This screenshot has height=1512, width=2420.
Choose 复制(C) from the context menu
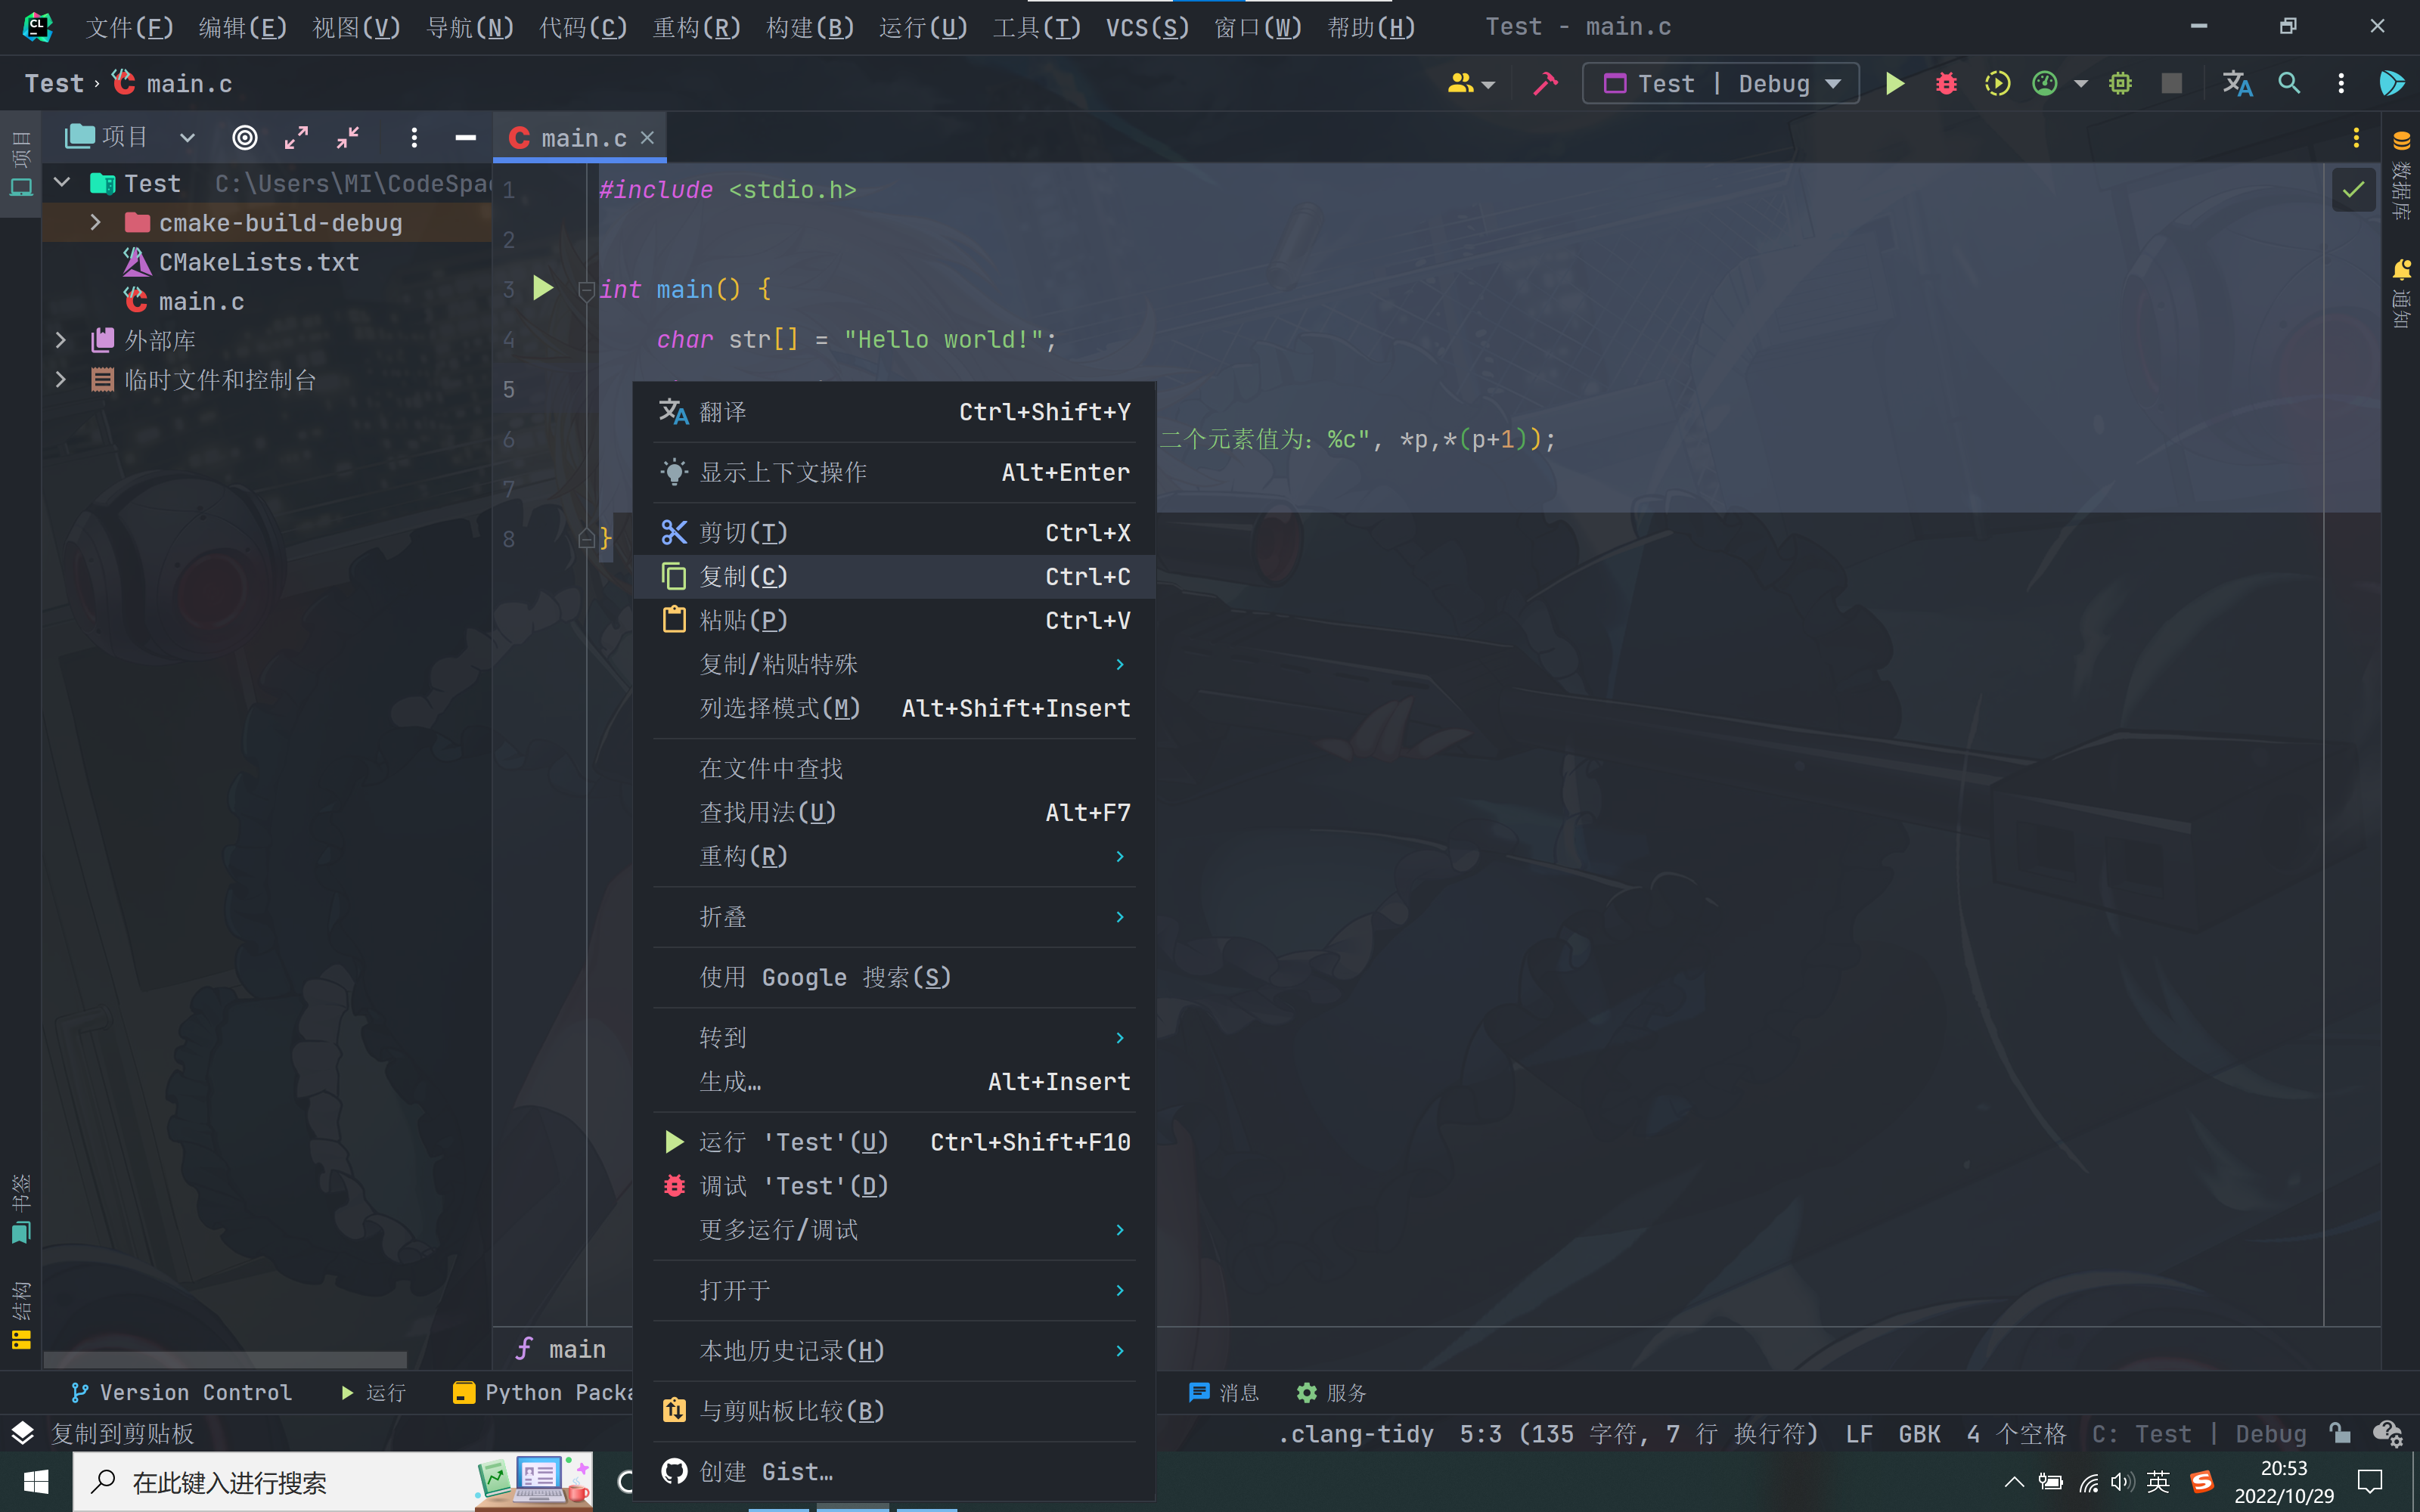(x=744, y=577)
